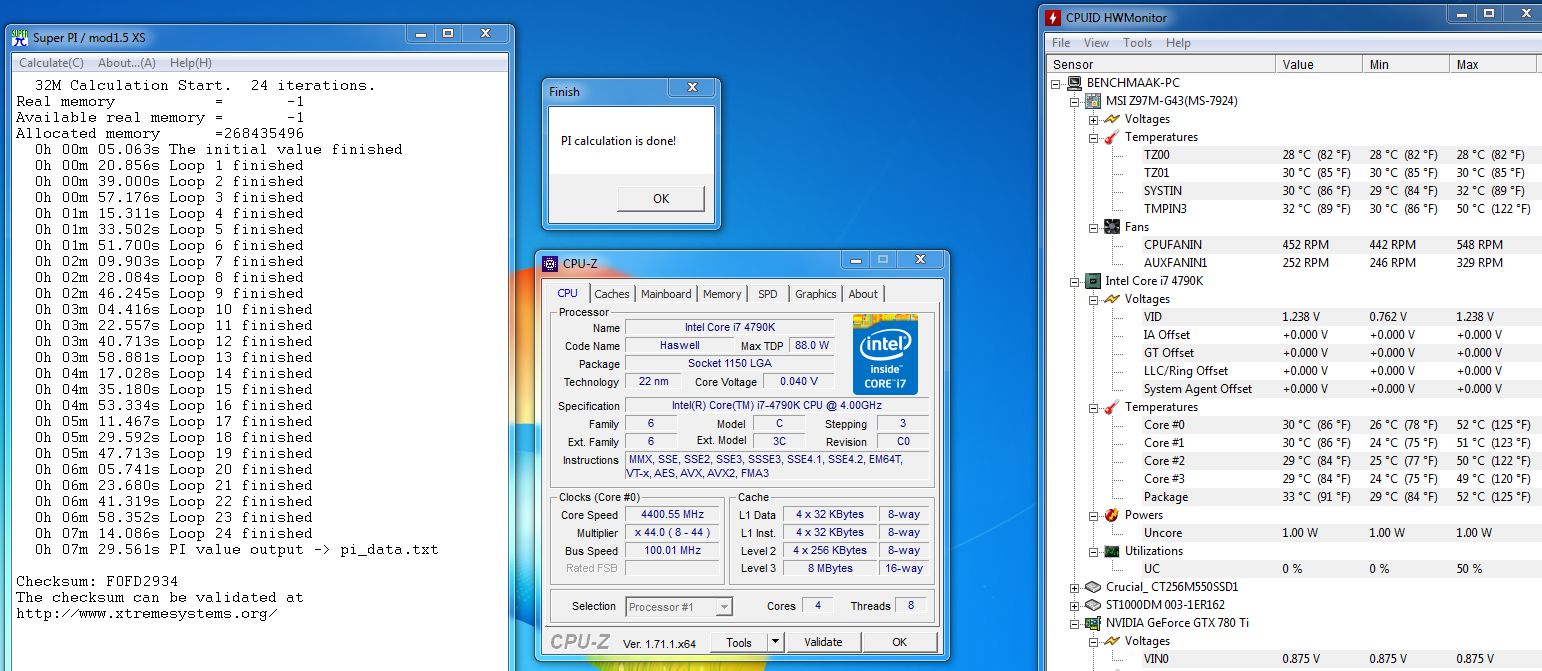Switch to the Memory tab in CPU-Z

tap(722, 294)
